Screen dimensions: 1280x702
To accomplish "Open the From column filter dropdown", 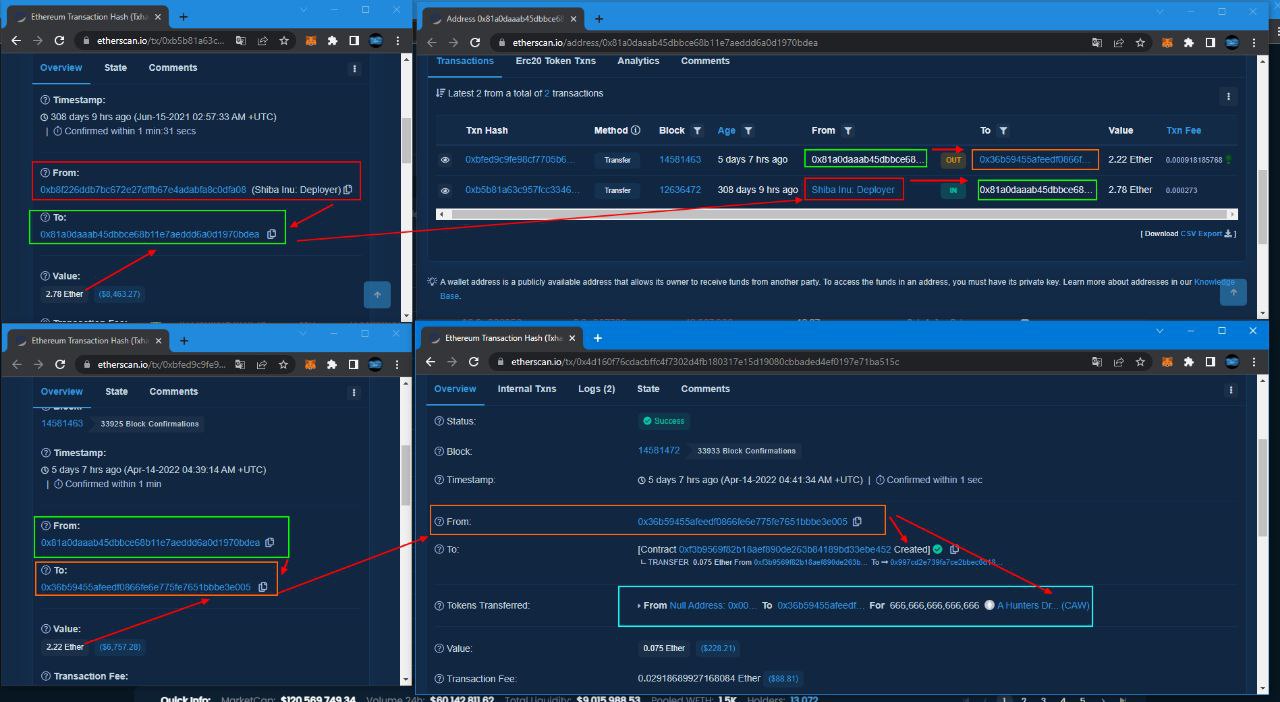I will (x=848, y=131).
